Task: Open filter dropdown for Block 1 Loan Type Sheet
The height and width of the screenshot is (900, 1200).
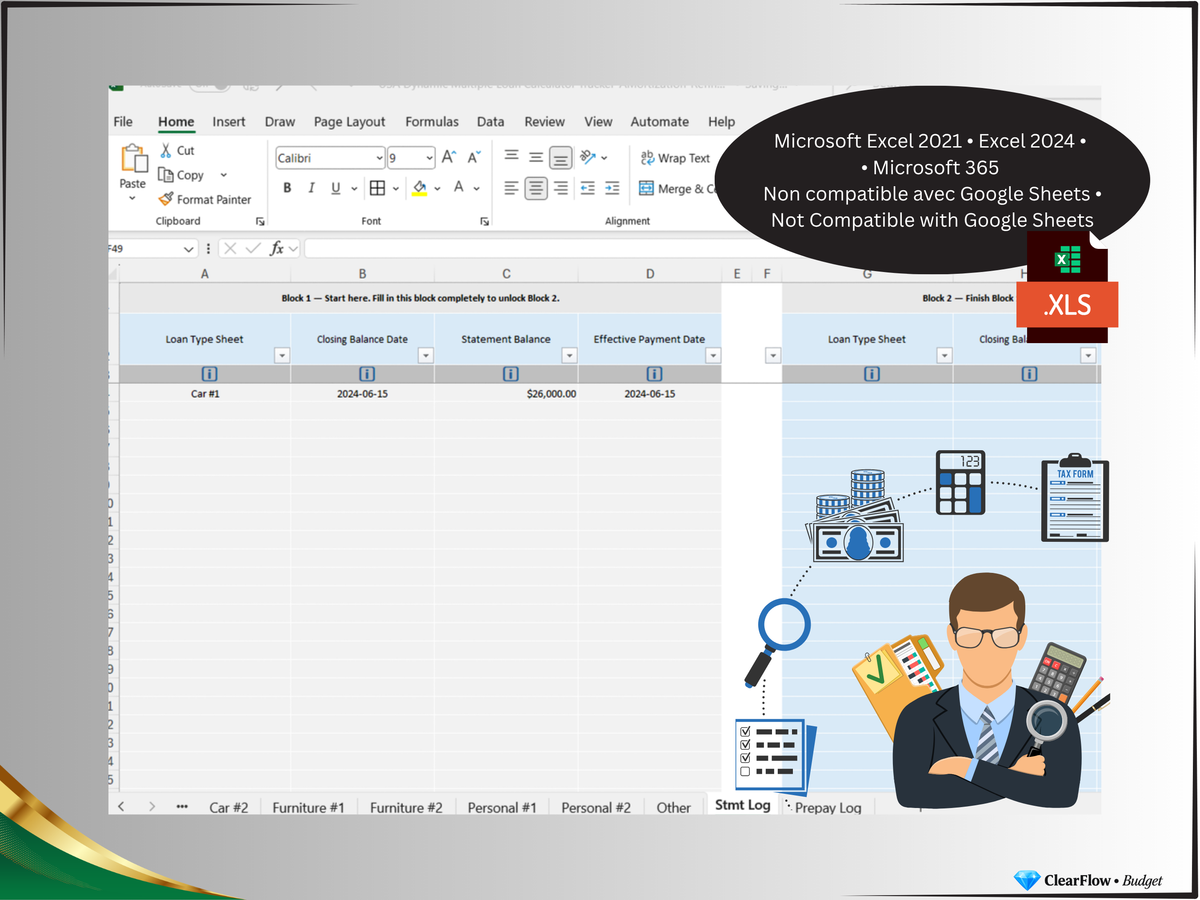Action: click(x=282, y=355)
